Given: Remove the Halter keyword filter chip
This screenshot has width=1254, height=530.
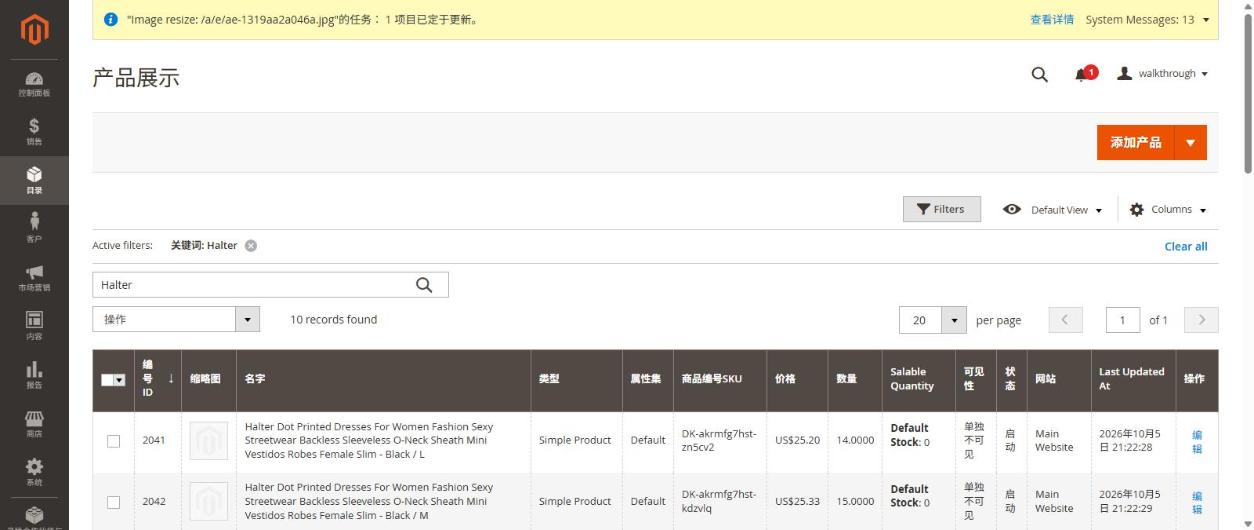Looking at the screenshot, I should [x=251, y=246].
